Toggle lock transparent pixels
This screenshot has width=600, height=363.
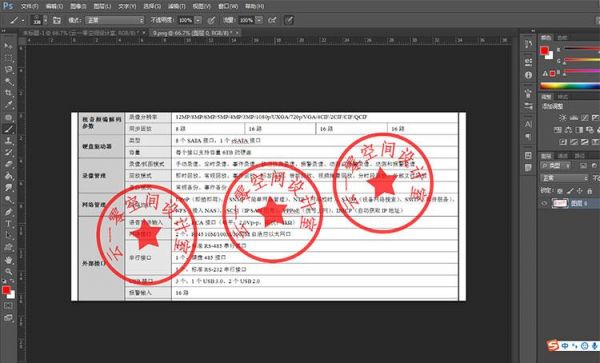pyautogui.click(x=560, y=190)
